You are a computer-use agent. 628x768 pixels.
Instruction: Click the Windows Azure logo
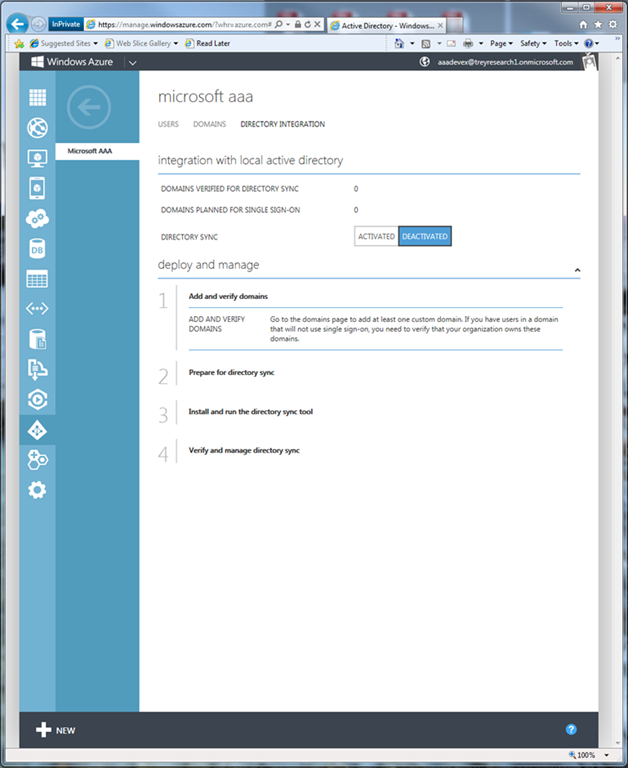click(72, 62)
